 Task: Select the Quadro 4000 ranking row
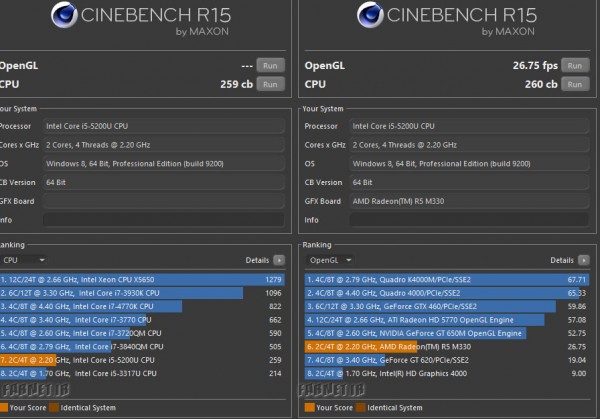click(x=447, y=293)
